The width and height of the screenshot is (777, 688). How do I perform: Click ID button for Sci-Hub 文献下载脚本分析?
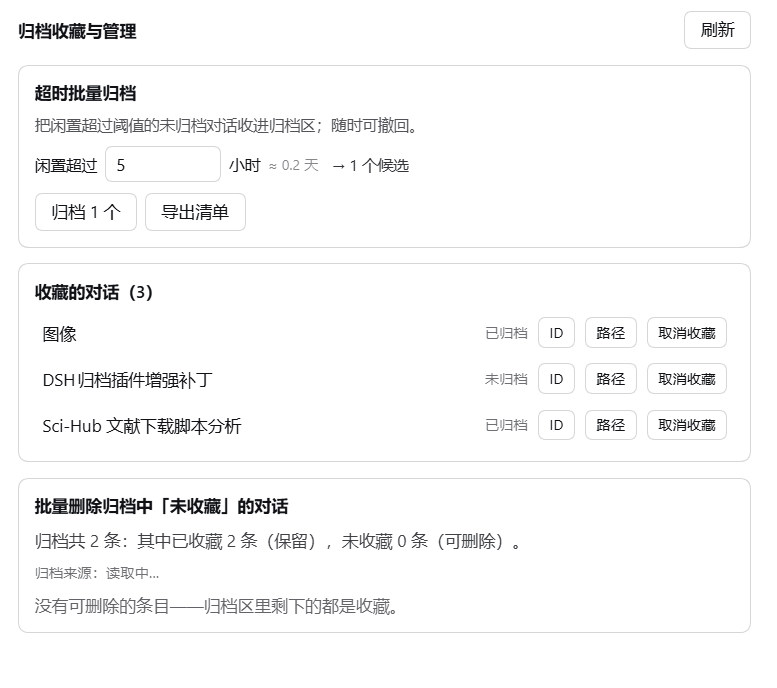pyautogui.click(x=556, y=425)
